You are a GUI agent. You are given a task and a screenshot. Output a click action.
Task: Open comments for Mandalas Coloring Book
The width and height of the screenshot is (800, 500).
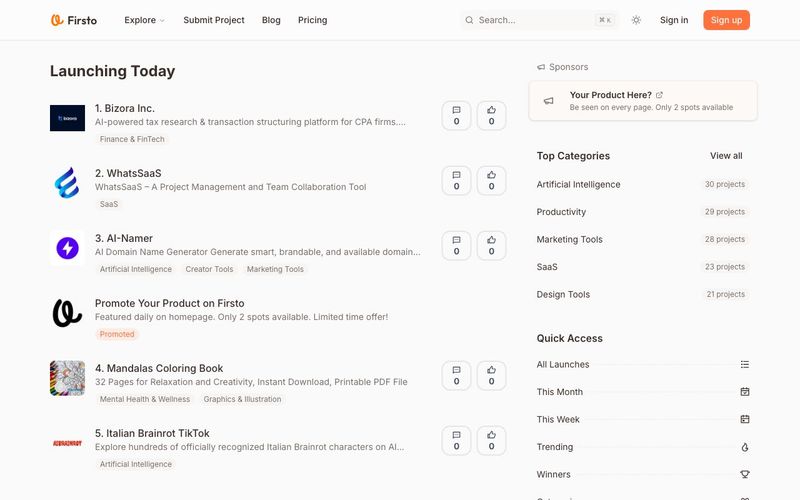(x=456, y=376)
